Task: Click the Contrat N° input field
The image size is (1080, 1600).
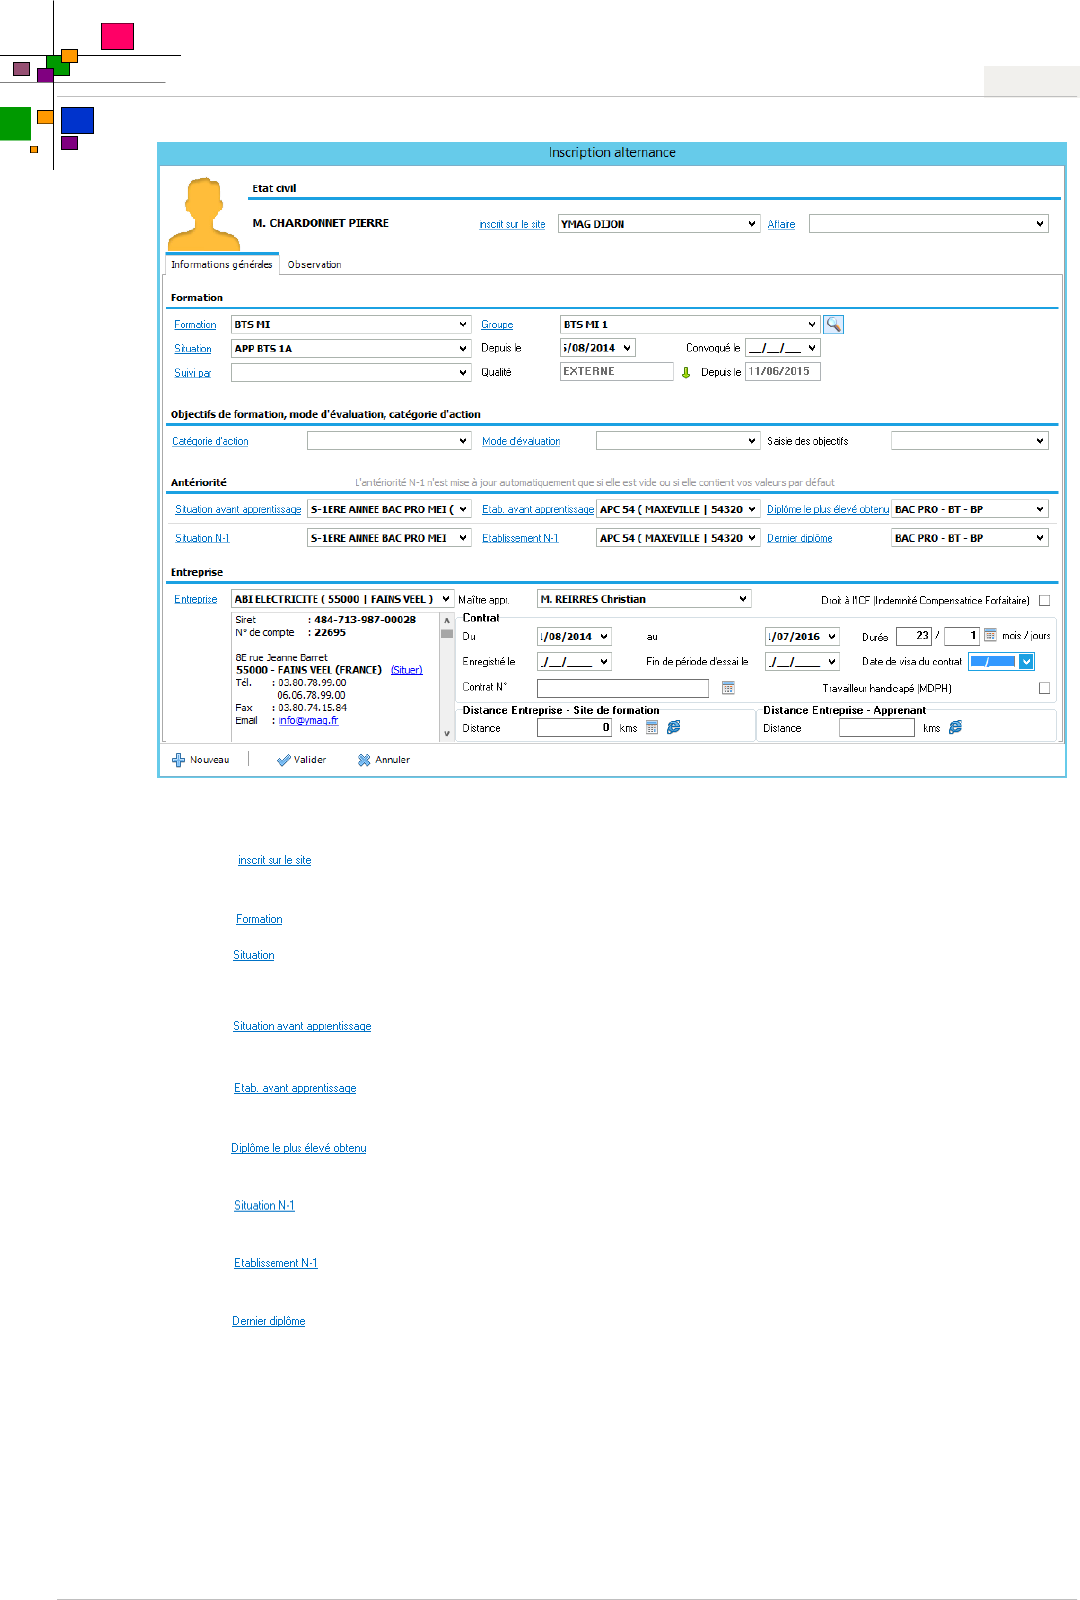Action: coord(623,688)
